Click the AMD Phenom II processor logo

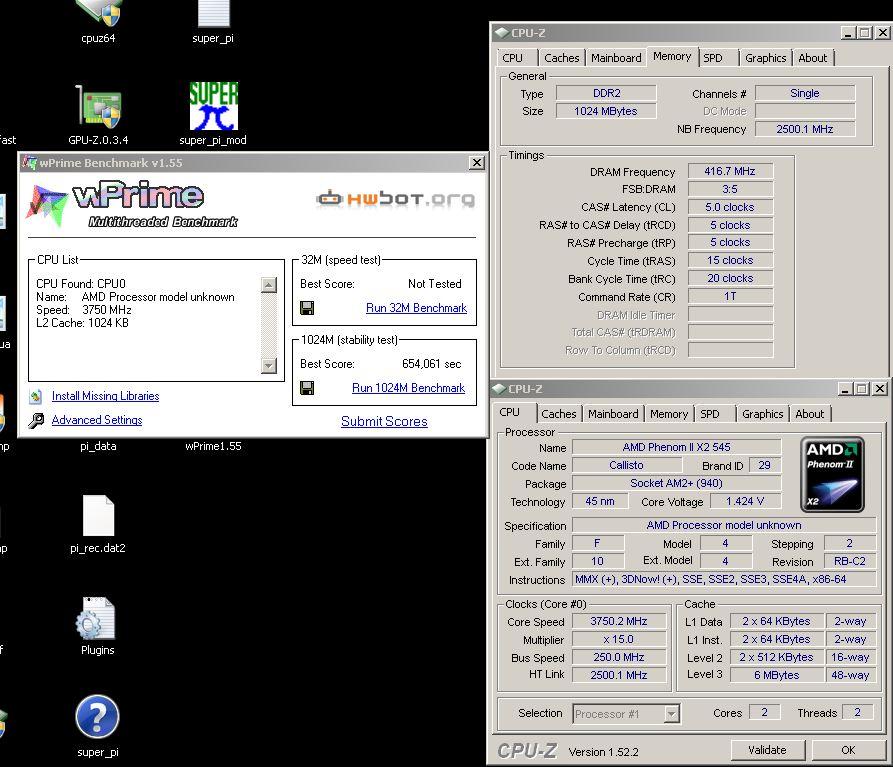click(832, 474)
